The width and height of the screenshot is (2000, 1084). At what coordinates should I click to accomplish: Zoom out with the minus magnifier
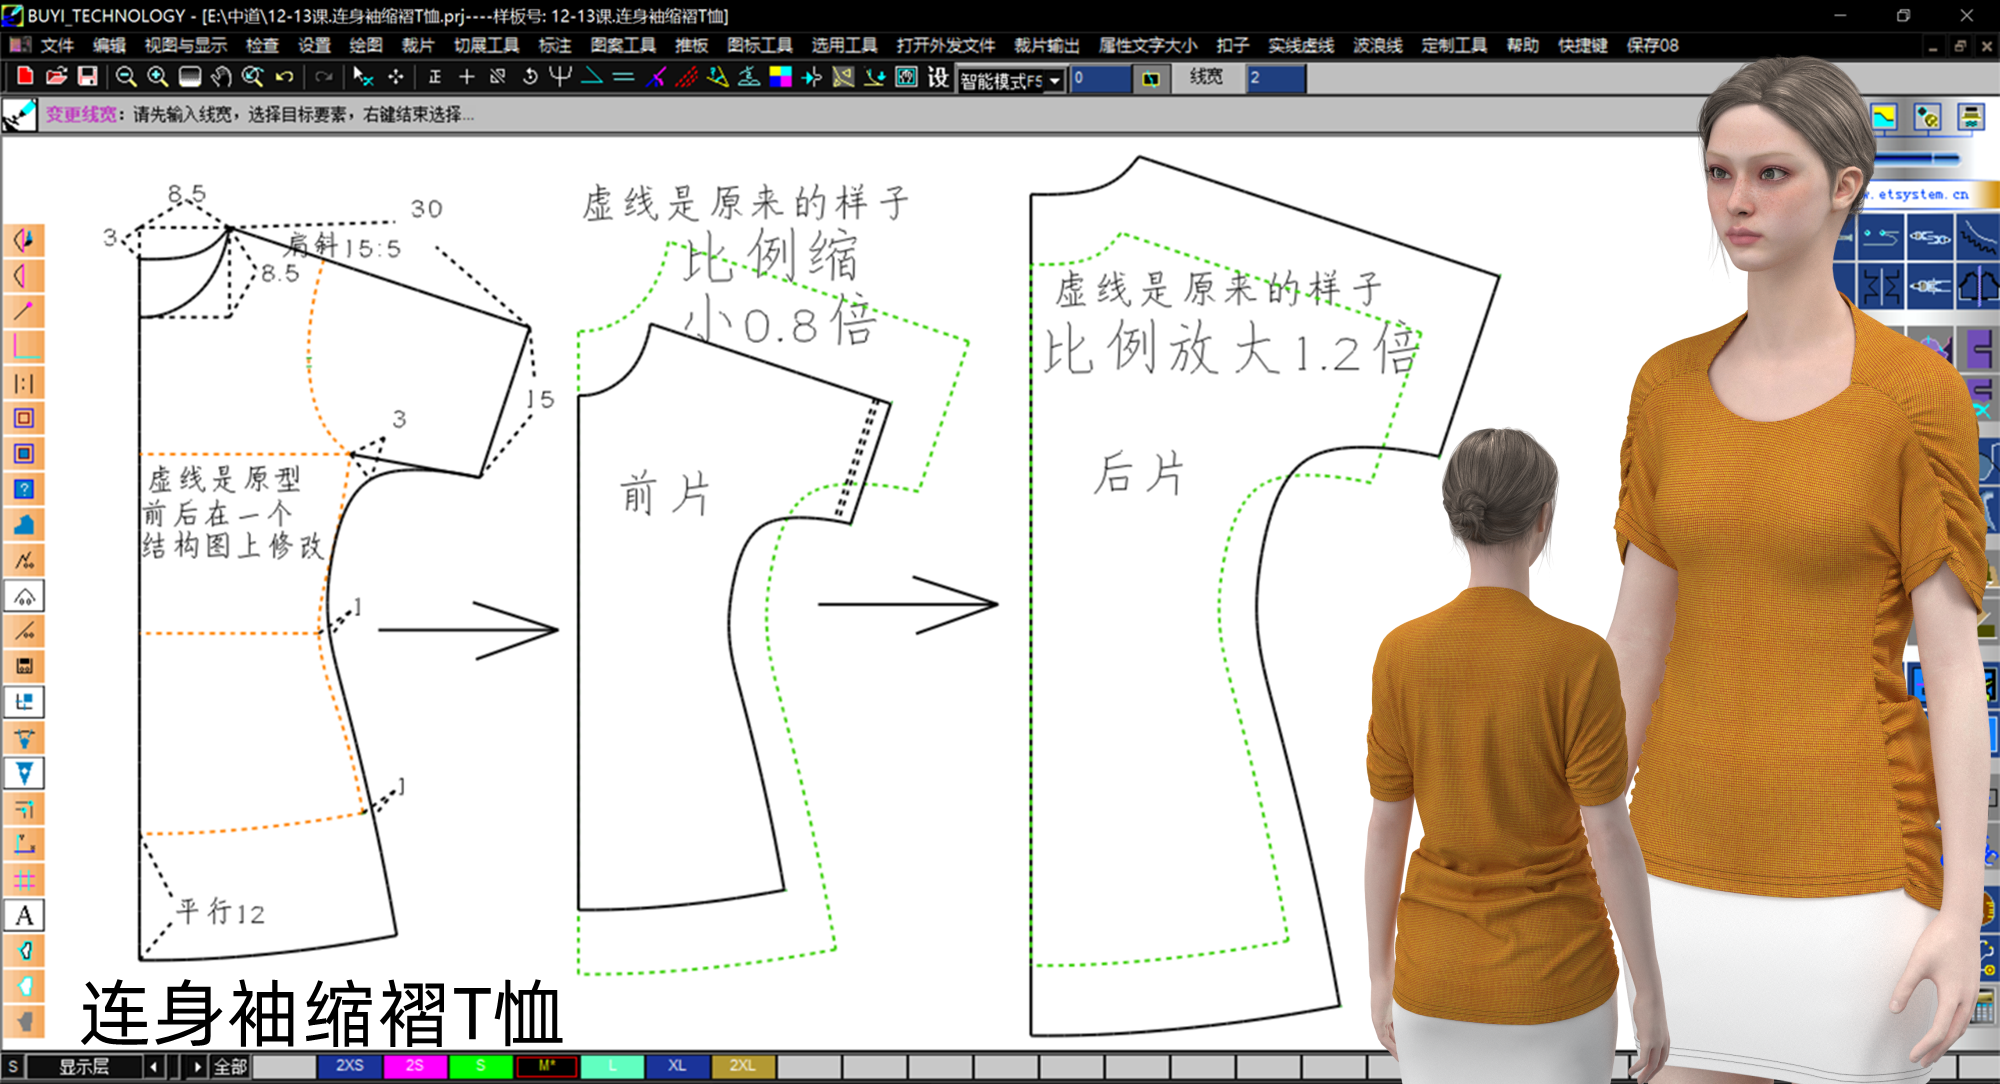click(126, 77)
